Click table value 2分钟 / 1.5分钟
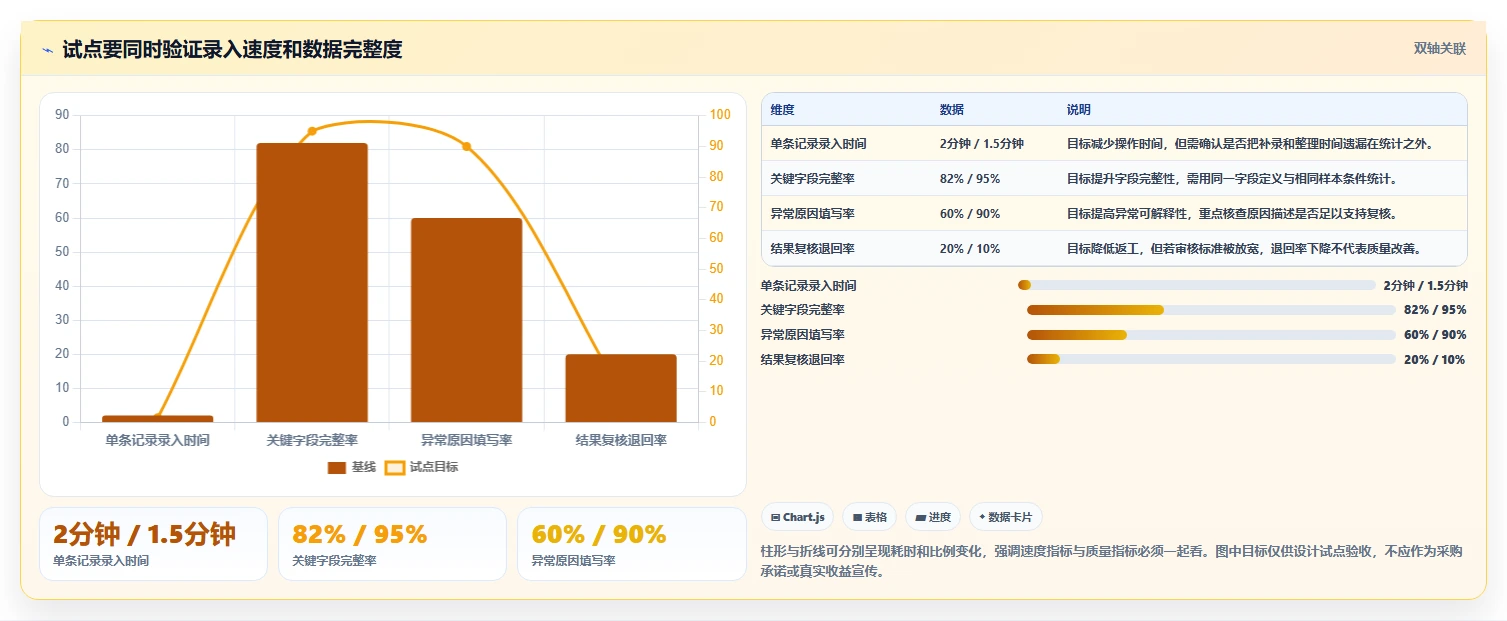Screen dimensions: 1507x621 982,144
